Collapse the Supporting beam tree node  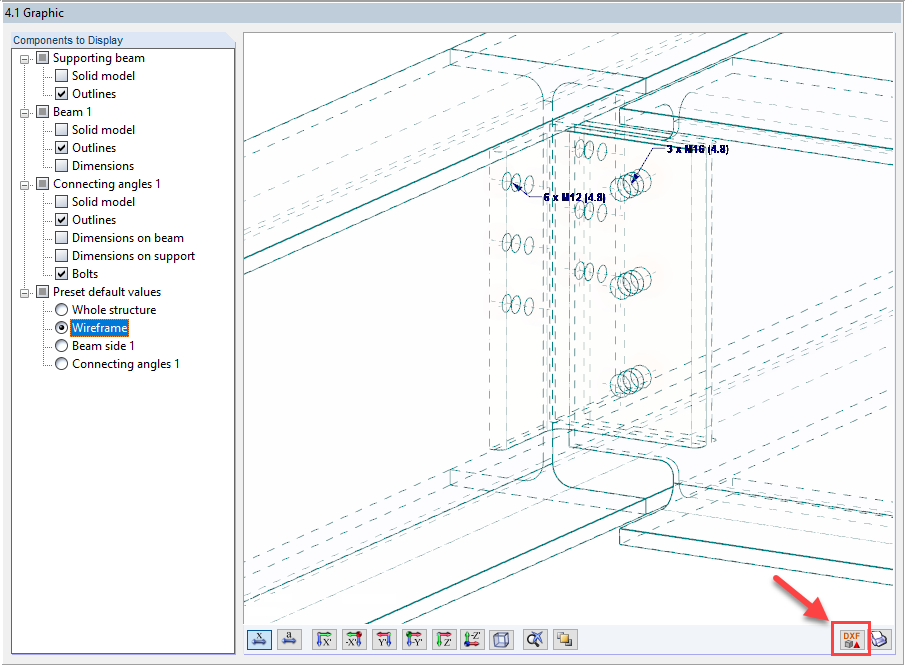pos(25,57)
